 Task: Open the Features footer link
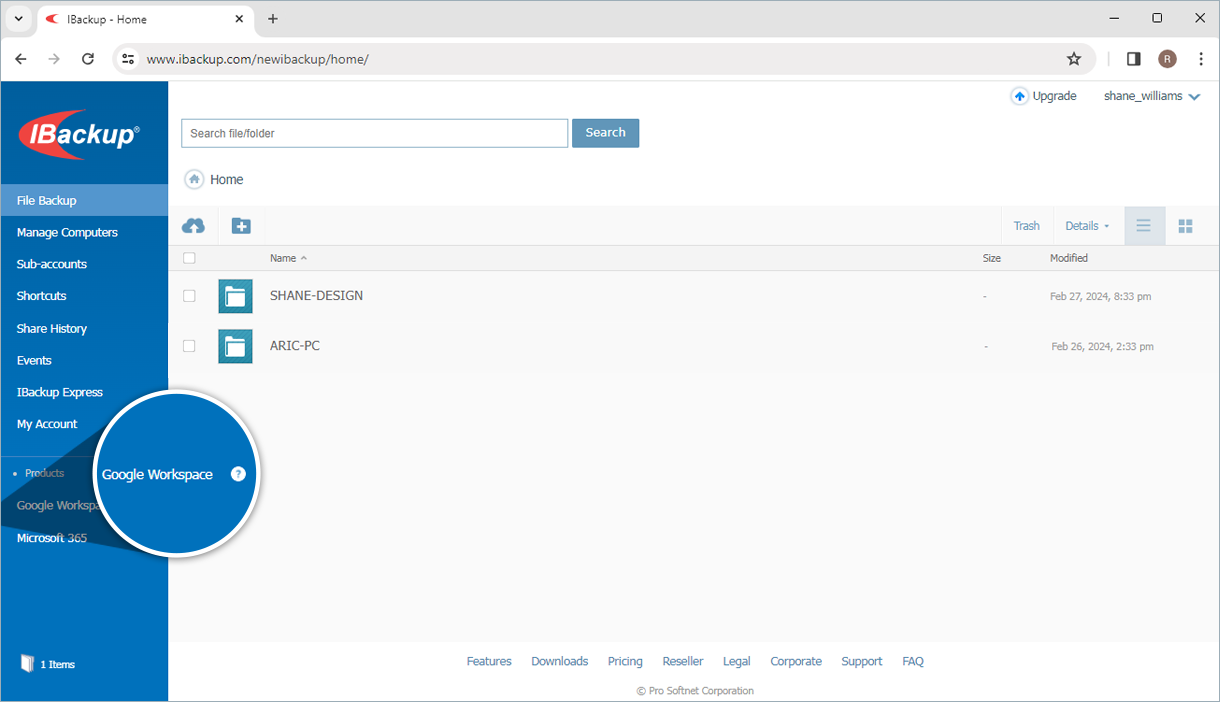coord(489,661)
